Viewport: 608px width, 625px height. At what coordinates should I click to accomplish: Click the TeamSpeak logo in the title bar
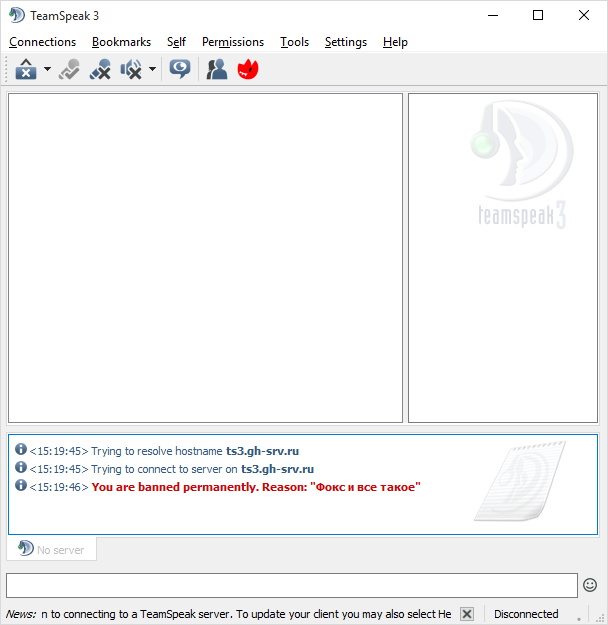[17, 15]
